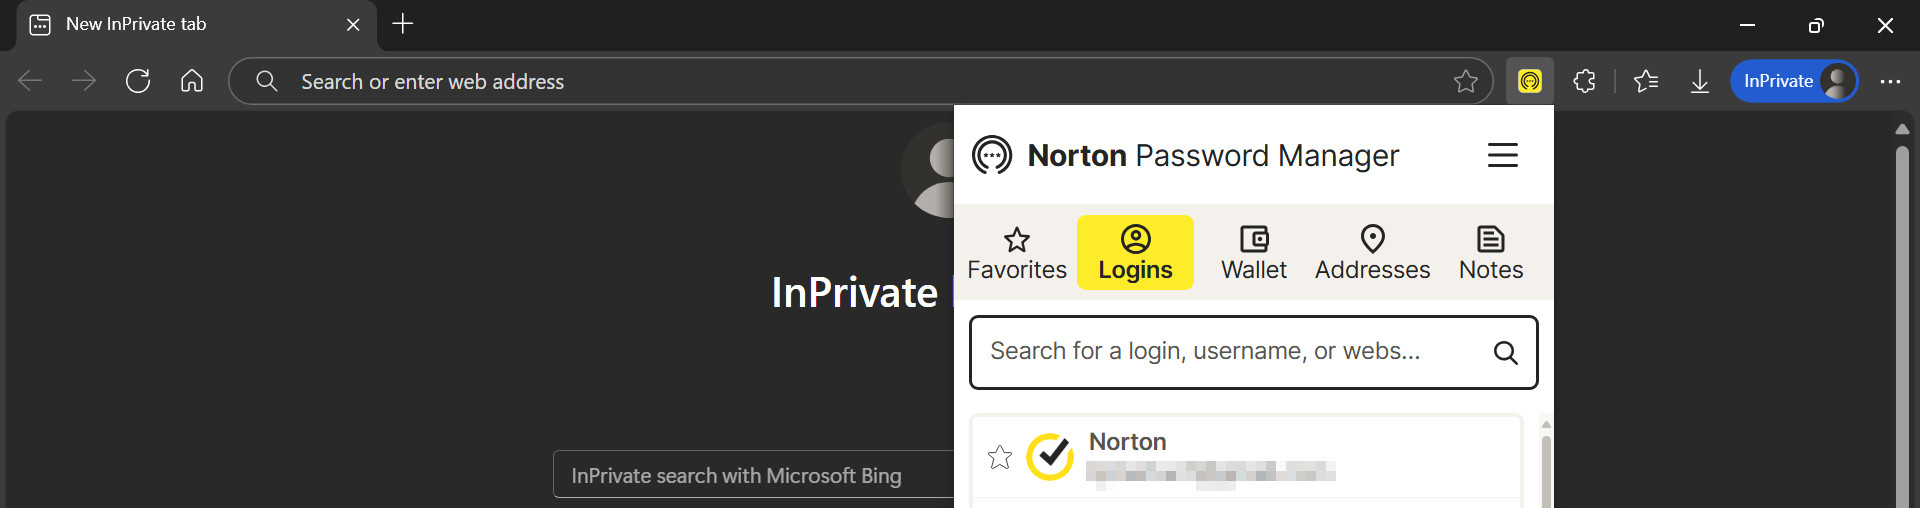Refresh the page with reload icon
The image size is (1920, 508).
click(x=138, y=81)
